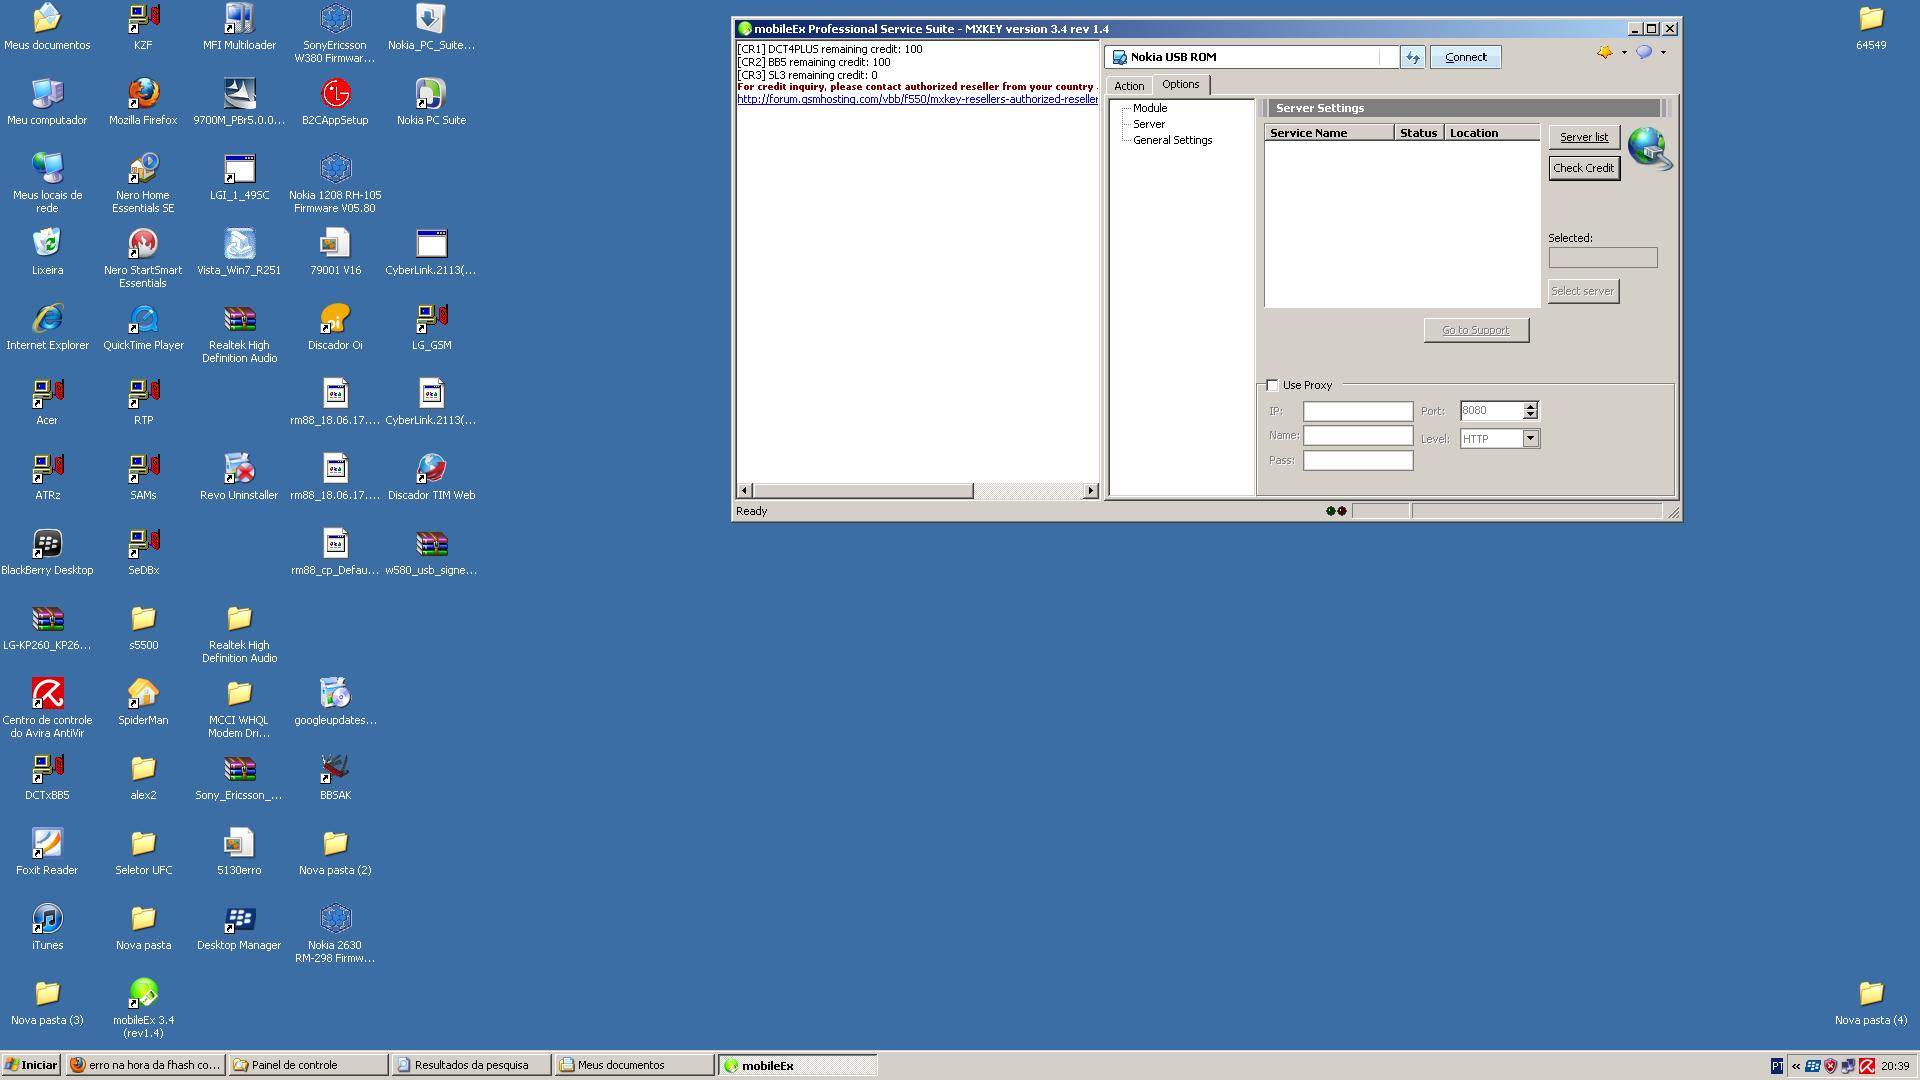Click the log scrollbar left arrow
1920x1080 pixels.
(744, 491)
